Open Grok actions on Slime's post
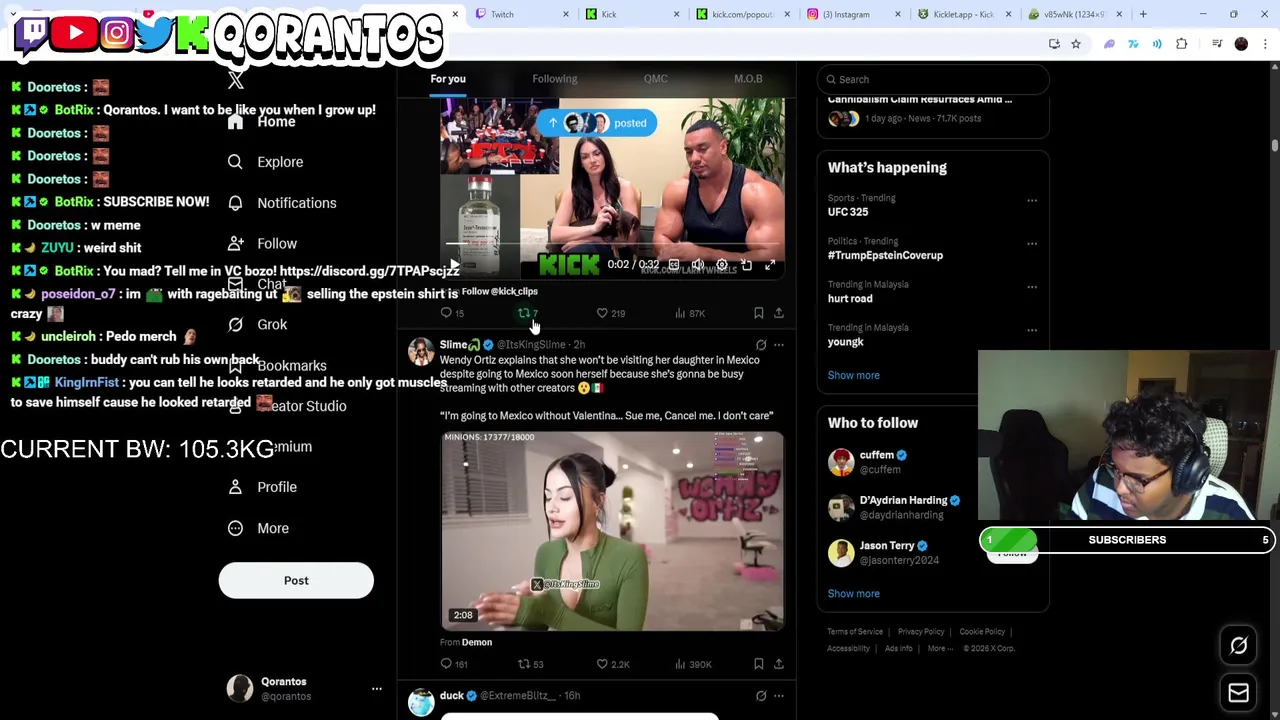This screenshot has height=720, width=1280. click(x=761, y=345)
